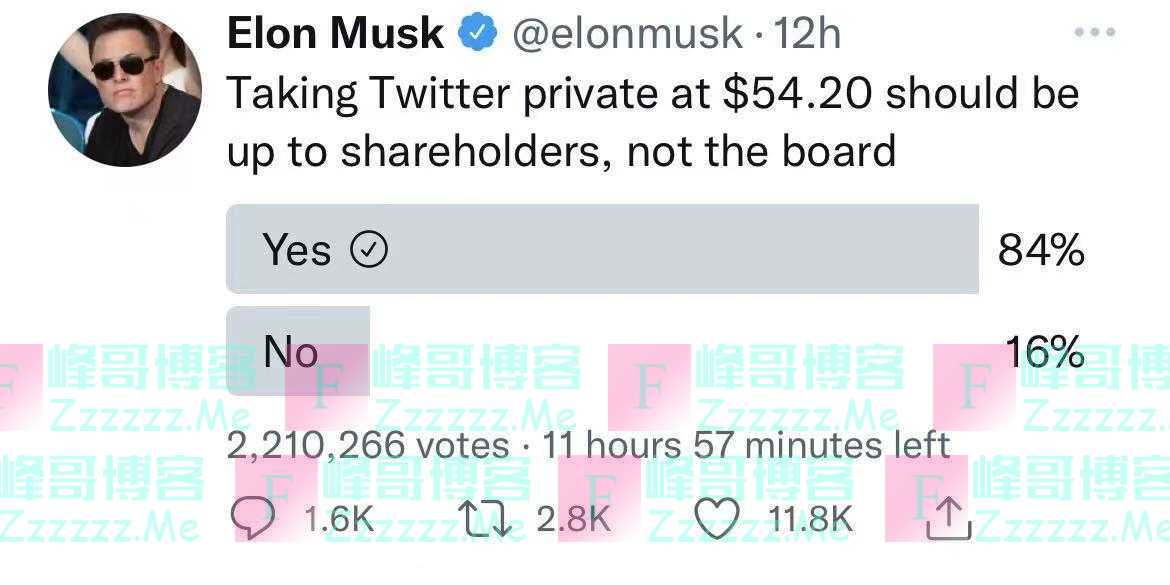
Task: Select the Yes poll option bar
Action: click(602, 249)
